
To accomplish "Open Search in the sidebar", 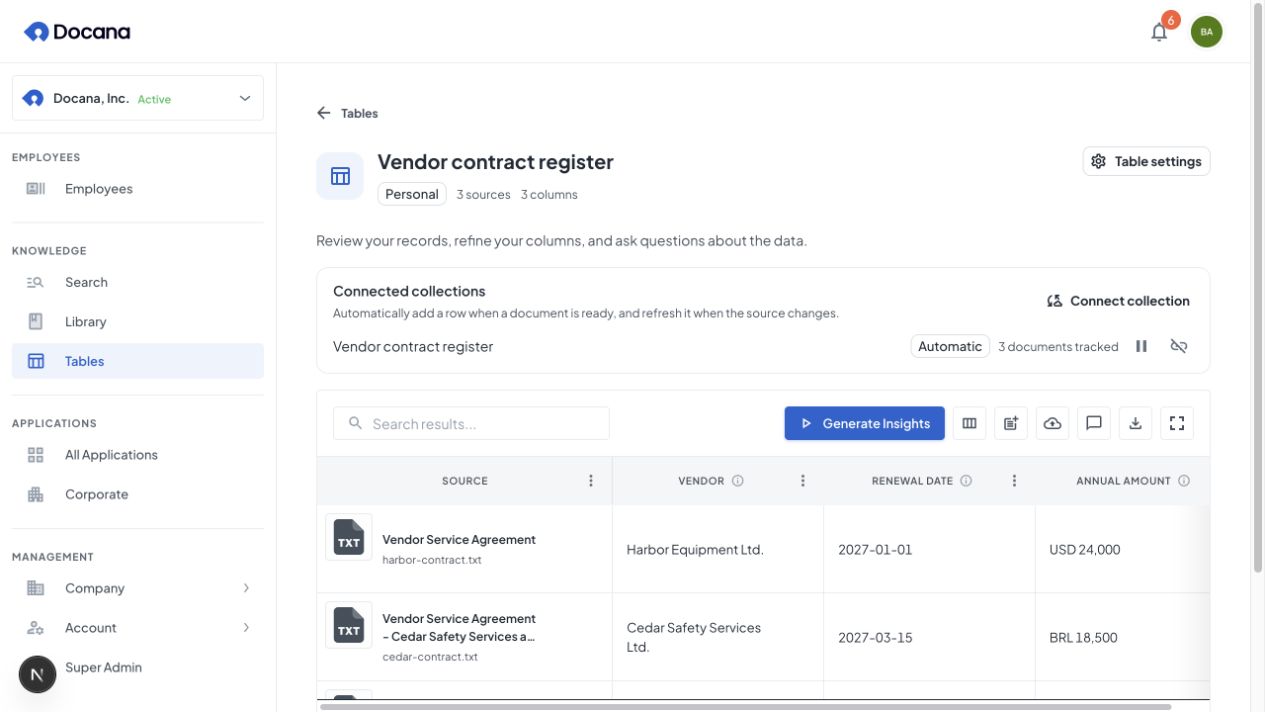I will tap(138, 282).
